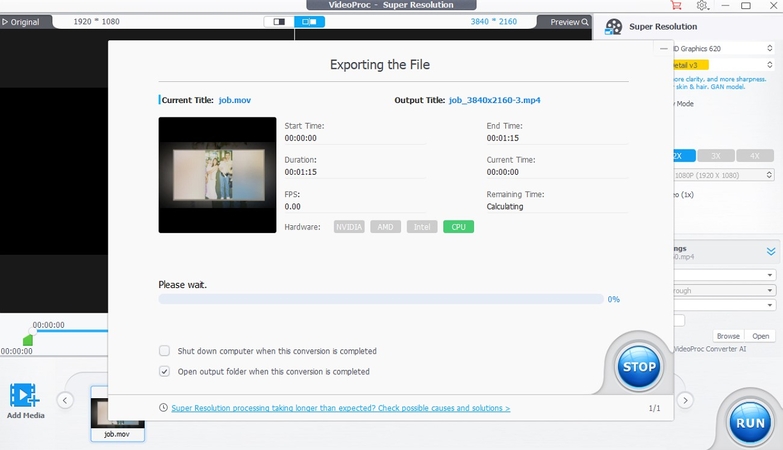
Task: Select the side-by-side compare view icon
Action: (x=310, y=21)
